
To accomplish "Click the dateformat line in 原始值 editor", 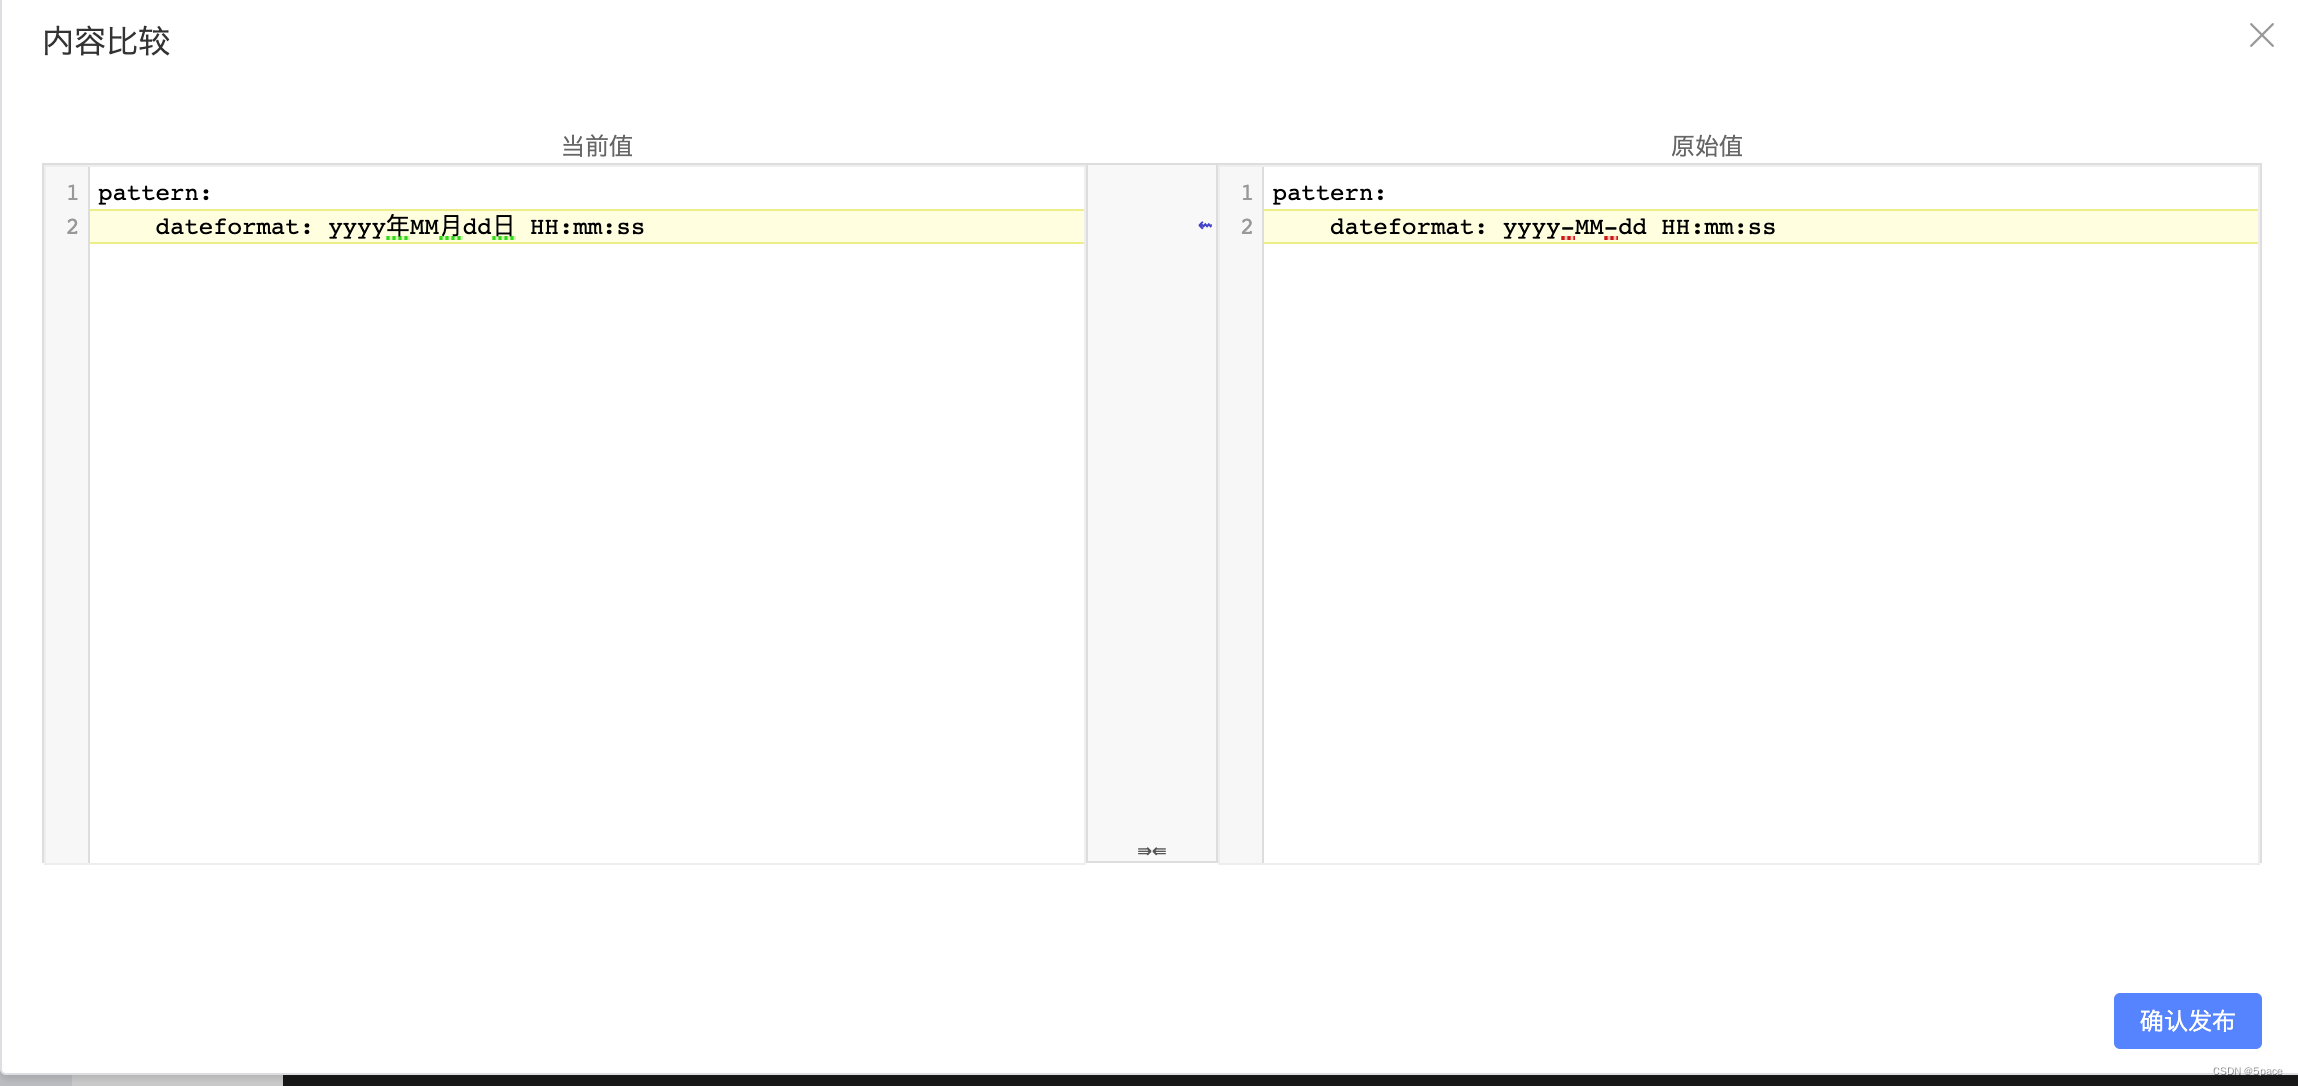I will tap(1760, 227).
